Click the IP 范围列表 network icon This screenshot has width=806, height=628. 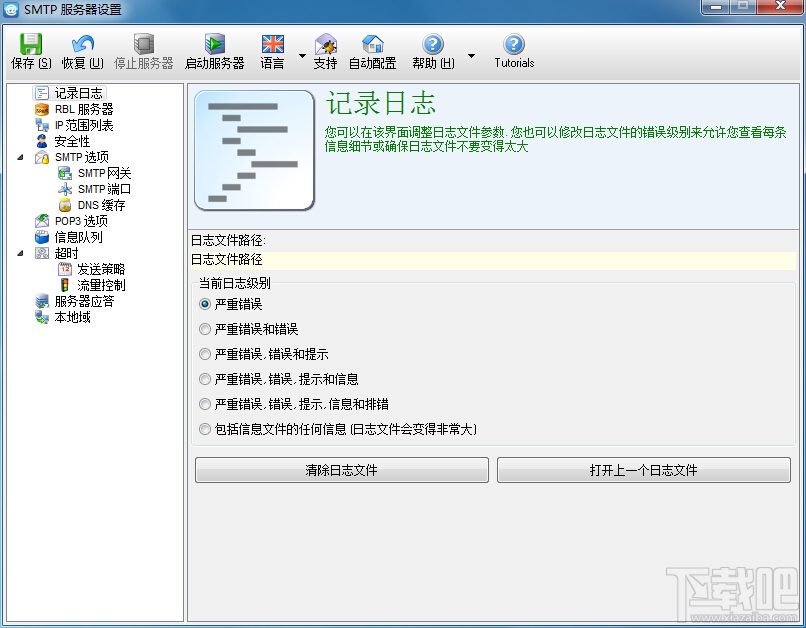(42, 125)
